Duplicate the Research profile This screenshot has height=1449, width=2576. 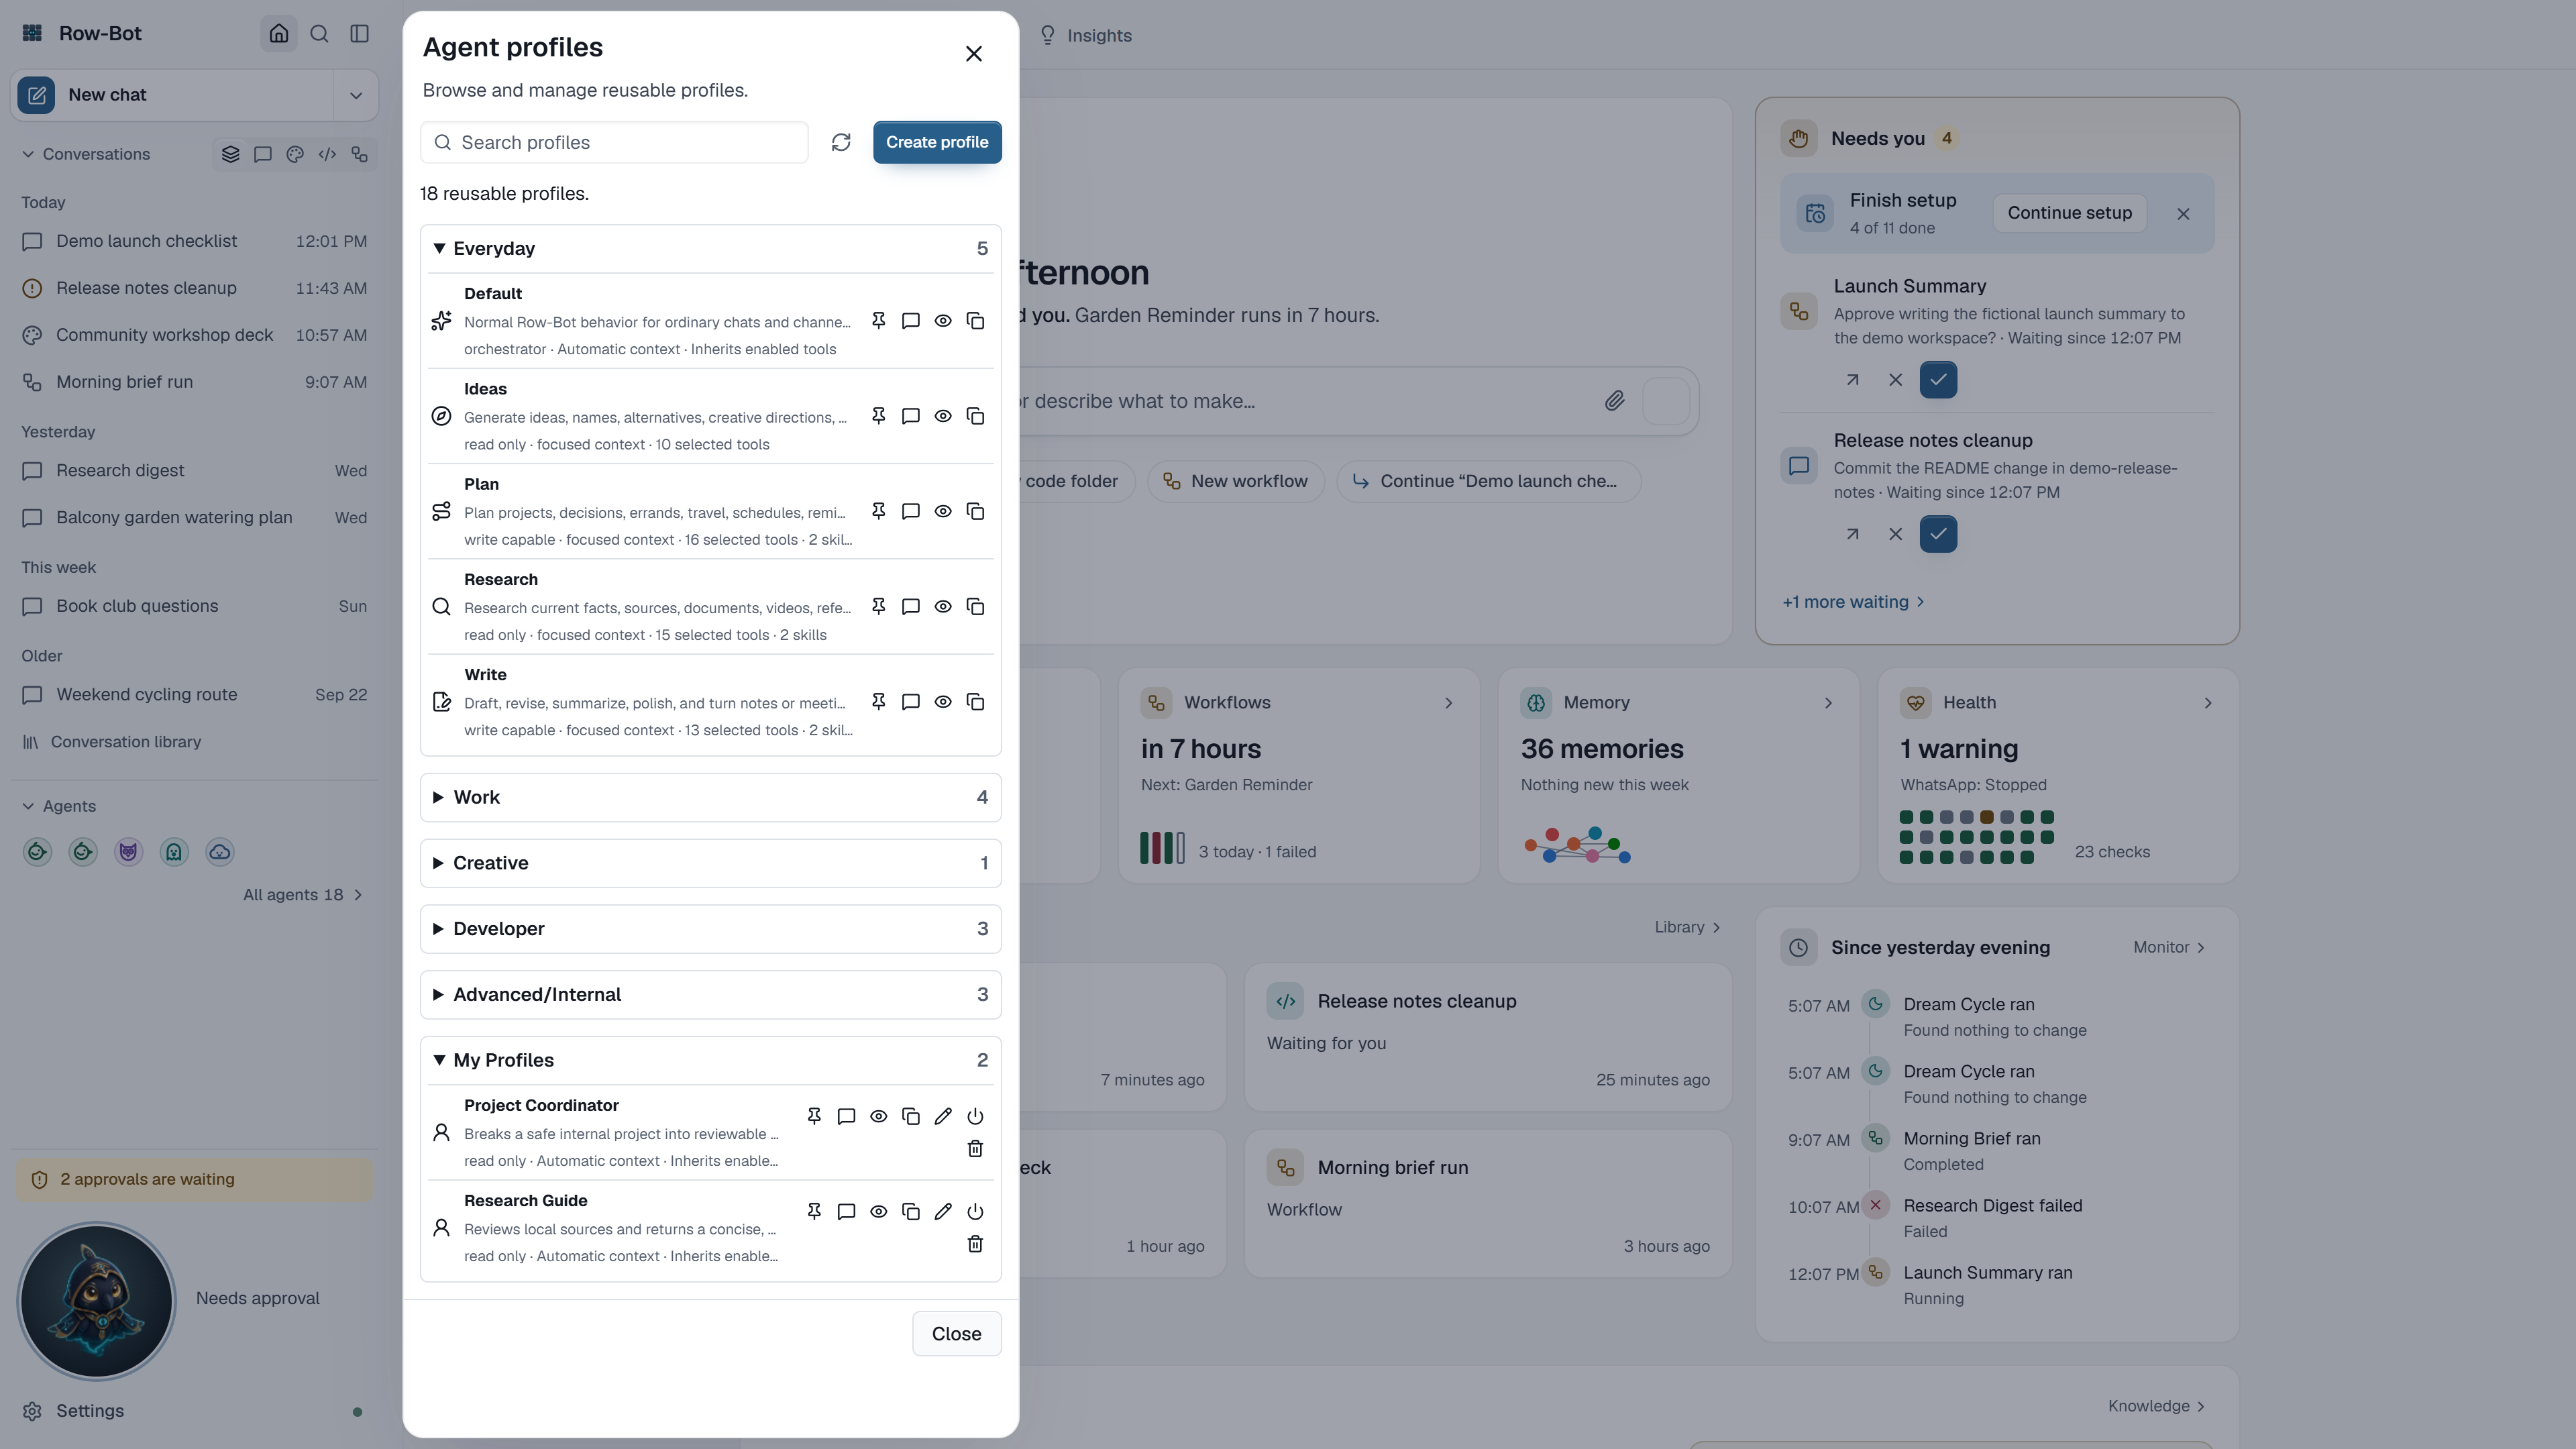pos(975,607)
